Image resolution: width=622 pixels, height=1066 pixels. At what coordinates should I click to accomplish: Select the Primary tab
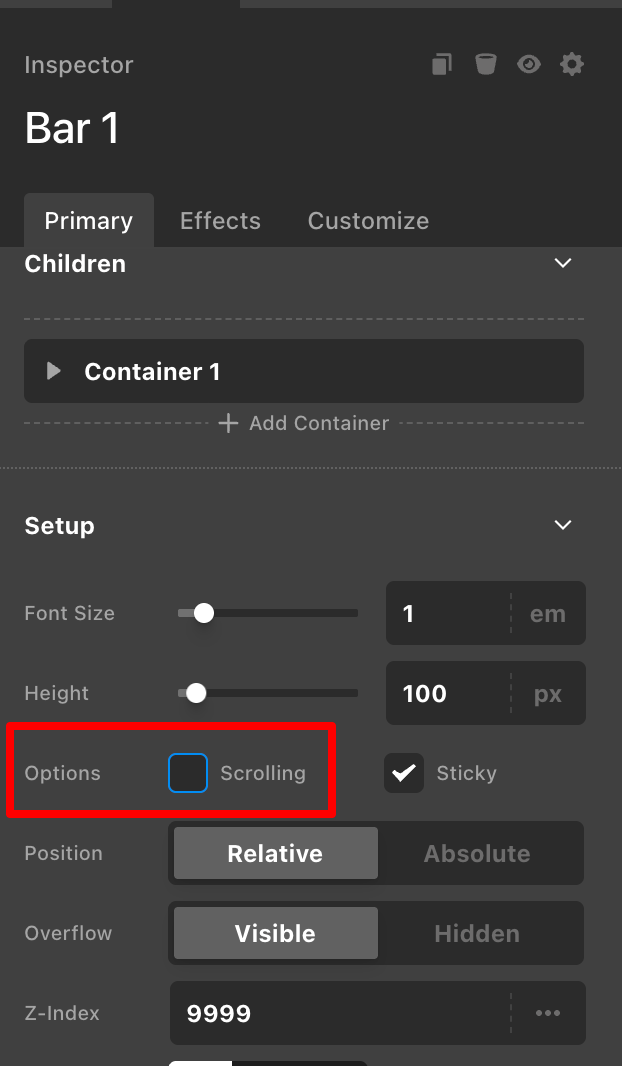tap(89, 221)
